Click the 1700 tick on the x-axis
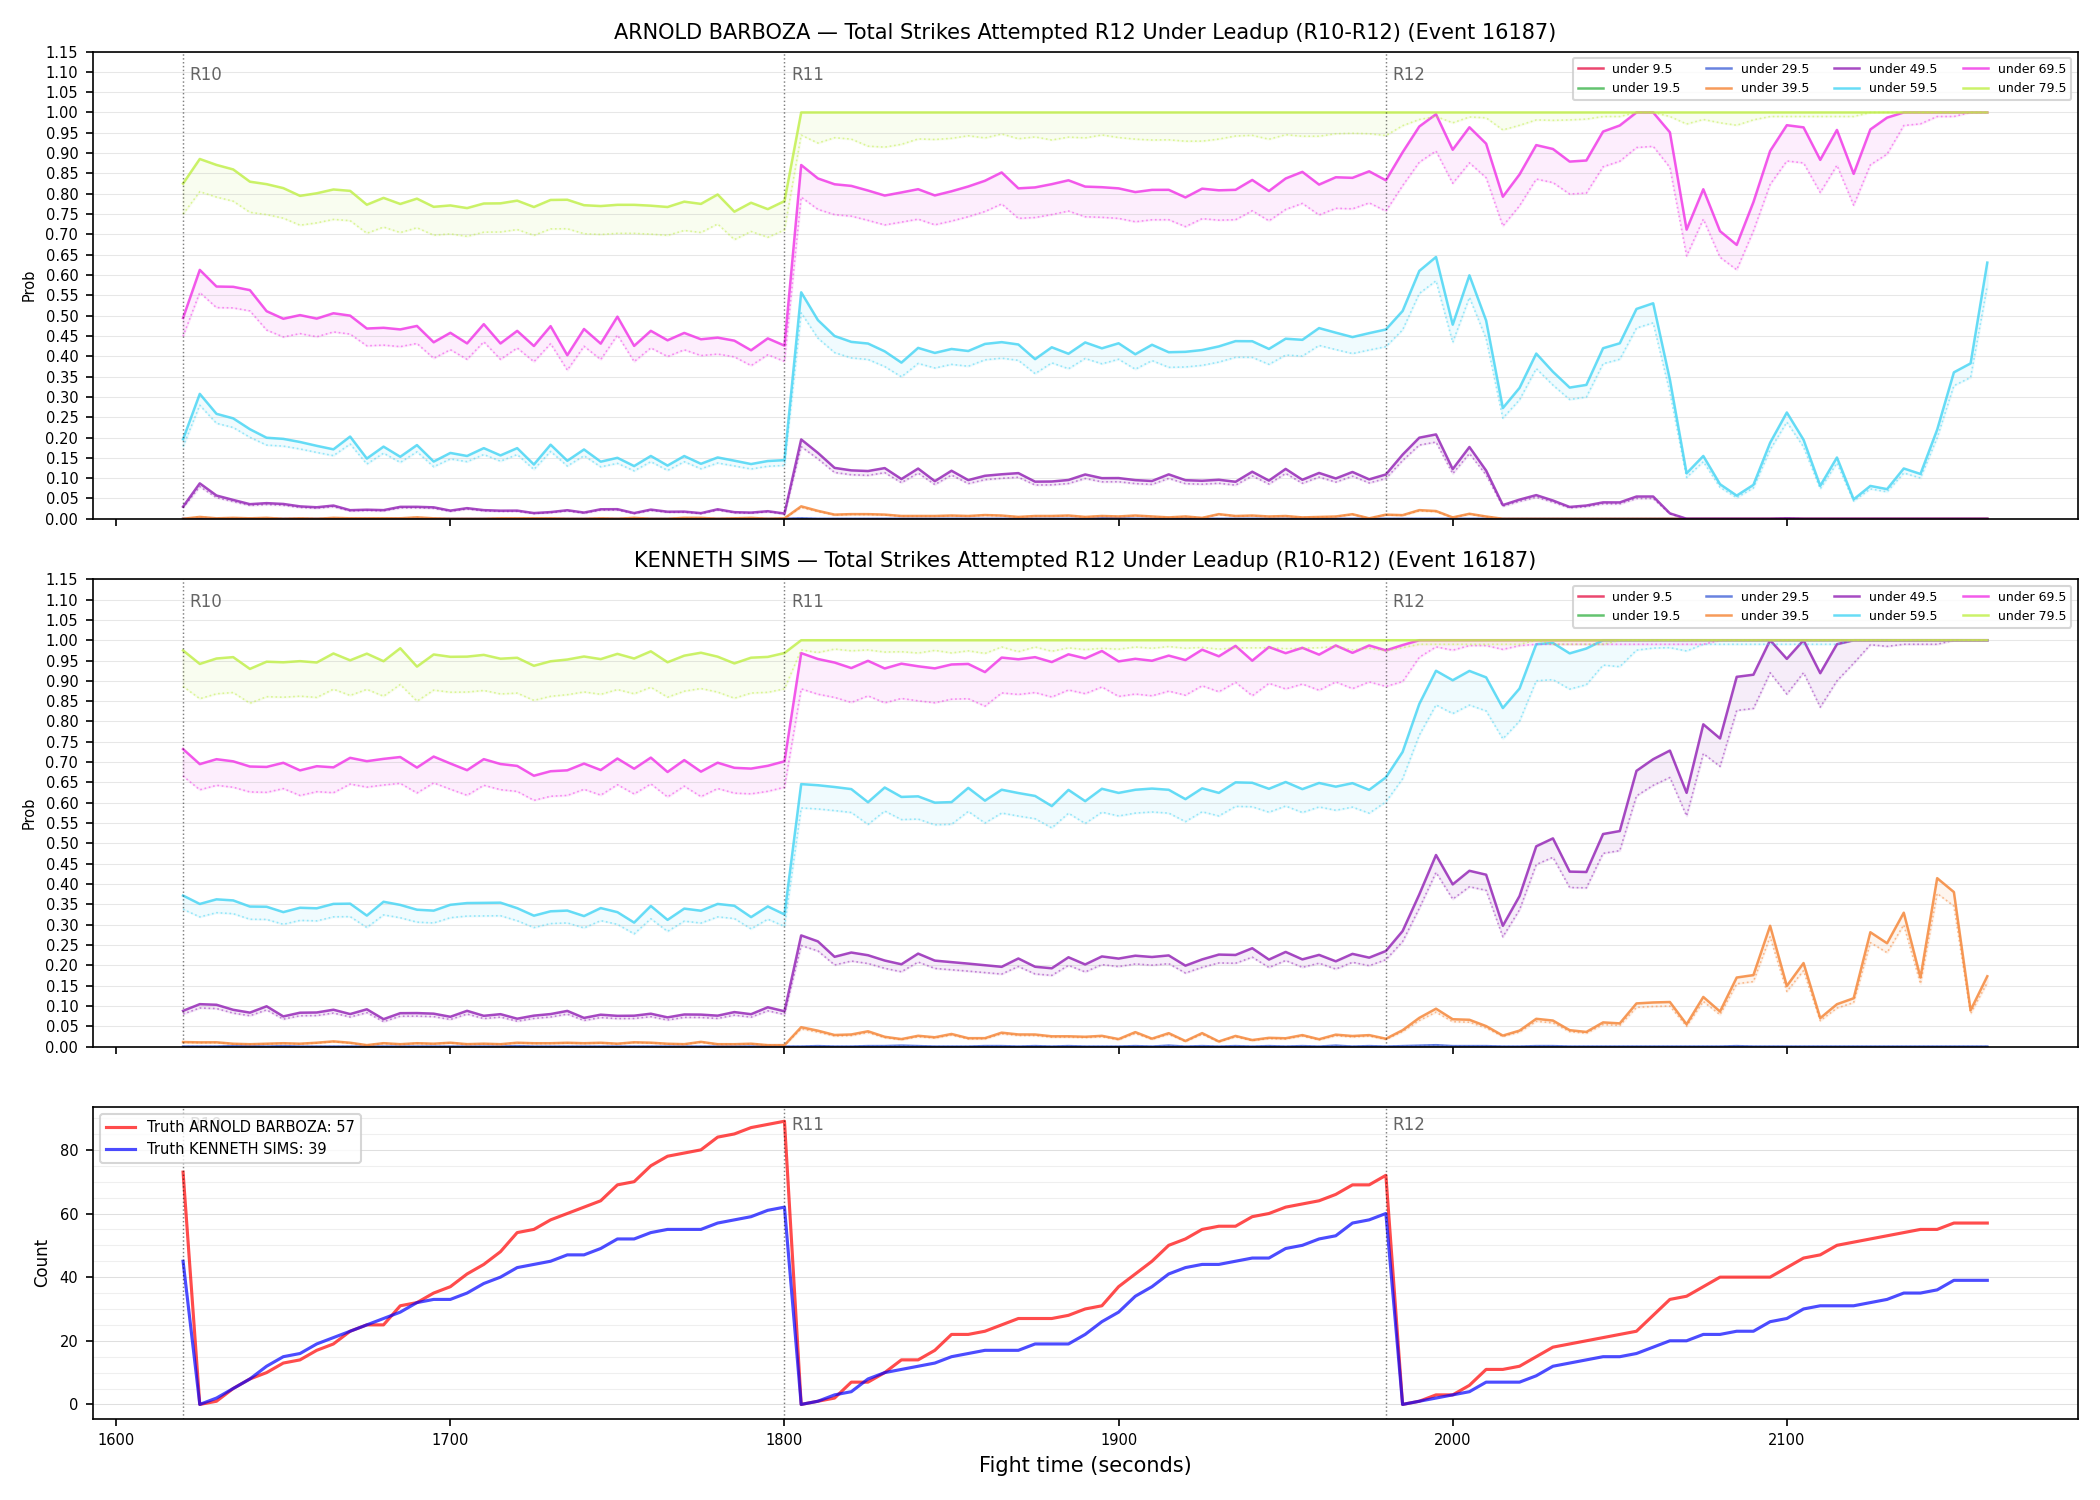2100x1500 pixels. 450,1440
